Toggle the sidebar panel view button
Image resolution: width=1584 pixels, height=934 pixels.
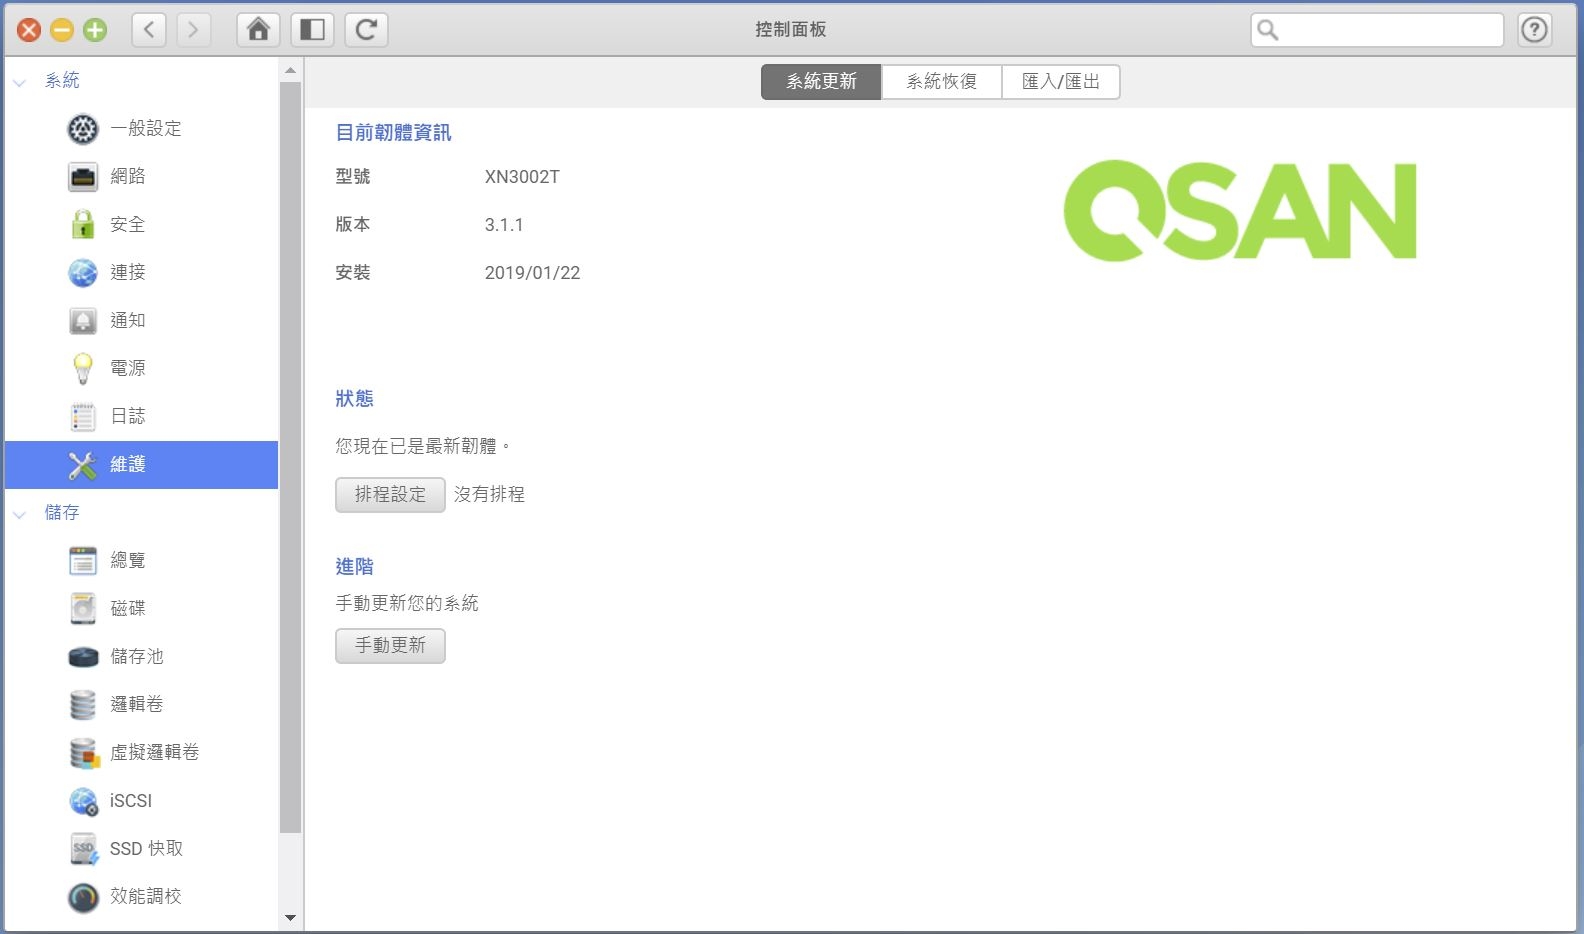(x=312, y=30)
